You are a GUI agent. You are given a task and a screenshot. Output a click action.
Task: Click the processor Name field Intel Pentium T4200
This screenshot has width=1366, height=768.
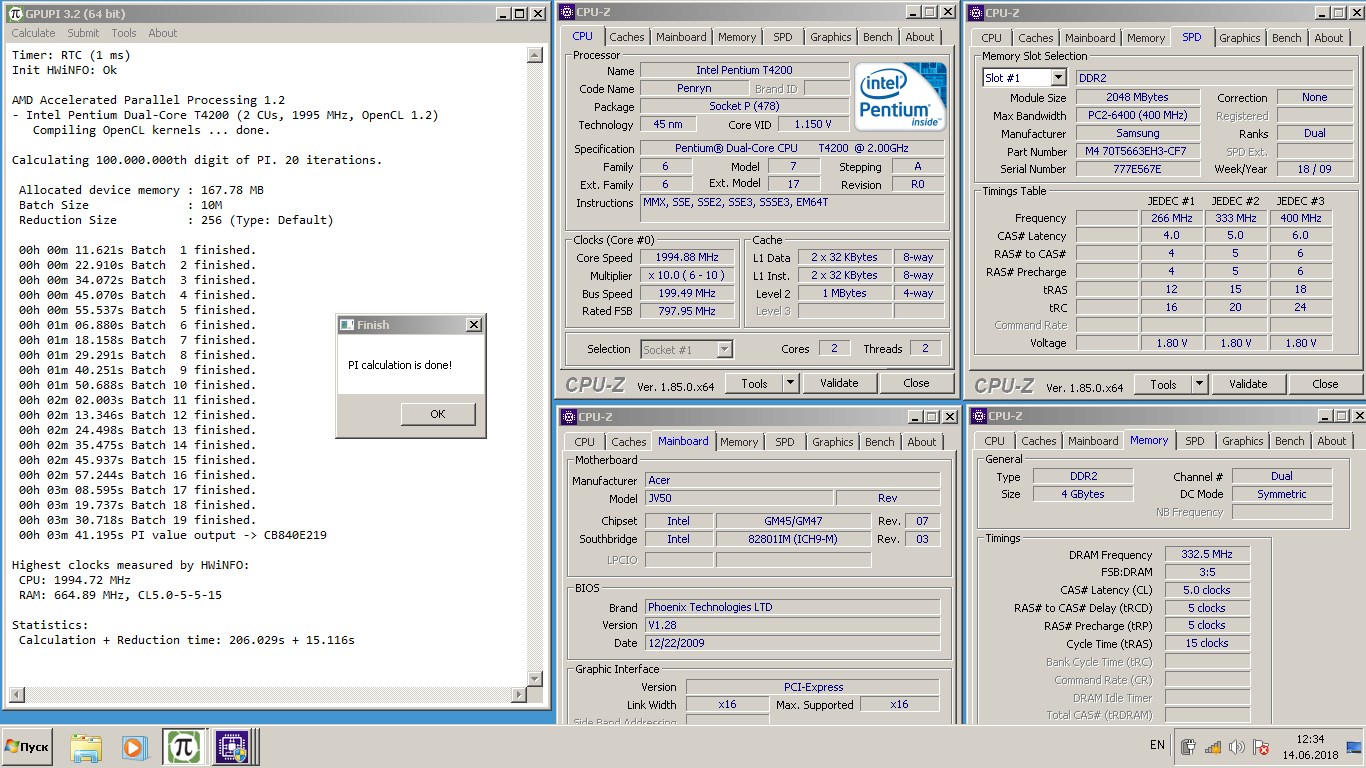(744, 71)
